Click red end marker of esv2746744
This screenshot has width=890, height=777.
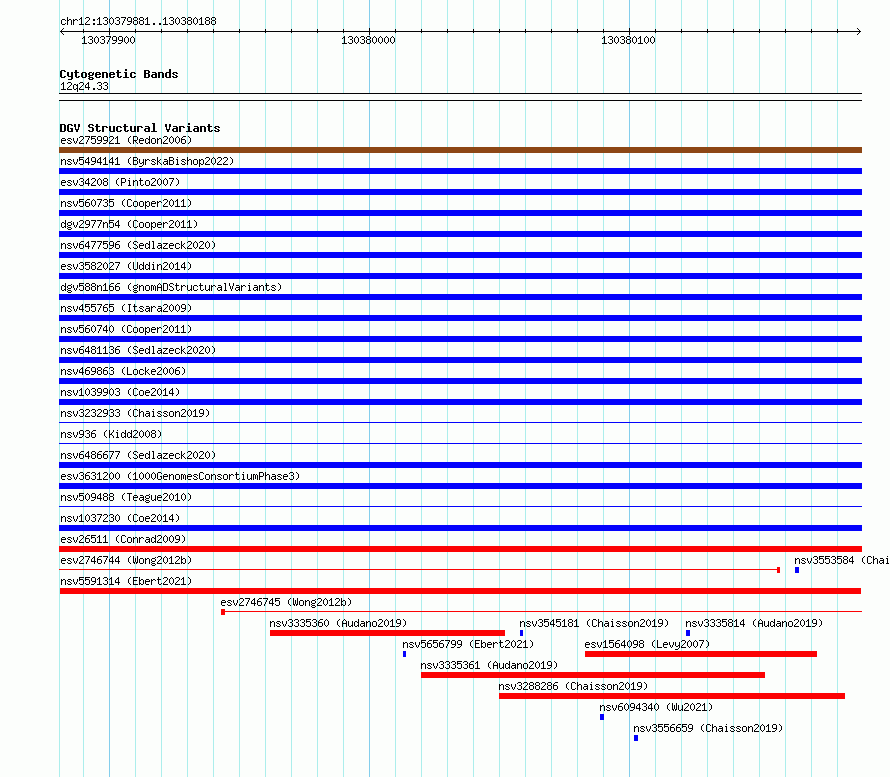coord(778,570)
